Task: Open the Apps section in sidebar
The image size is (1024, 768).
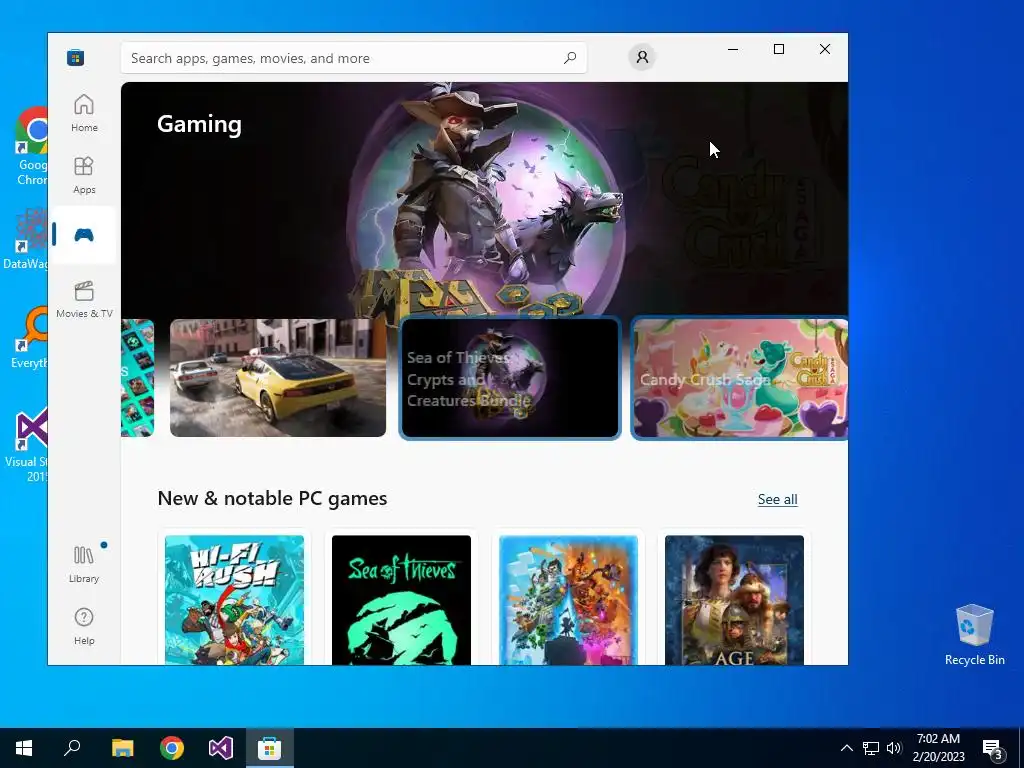Action: (84, 175)
